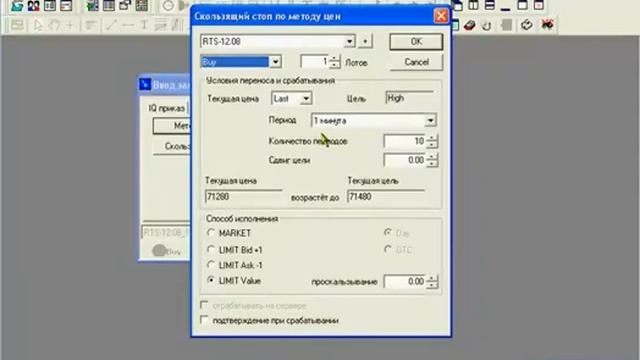This screenshot has width=640, height=360.
Task: Toggle the server-side triggering checkbox
Action: [x=204, y=305]
